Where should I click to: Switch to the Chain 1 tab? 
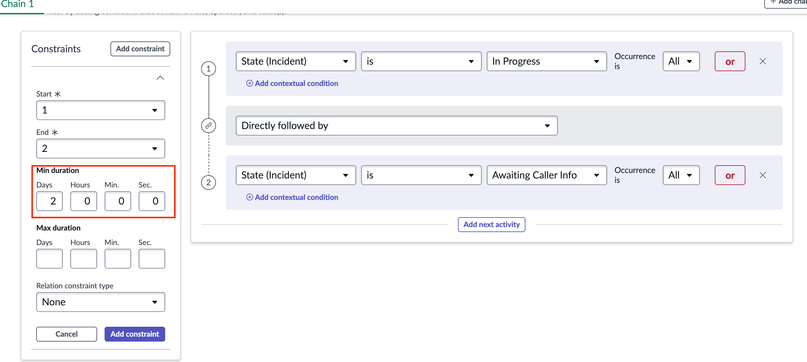[x=17, y=3]
